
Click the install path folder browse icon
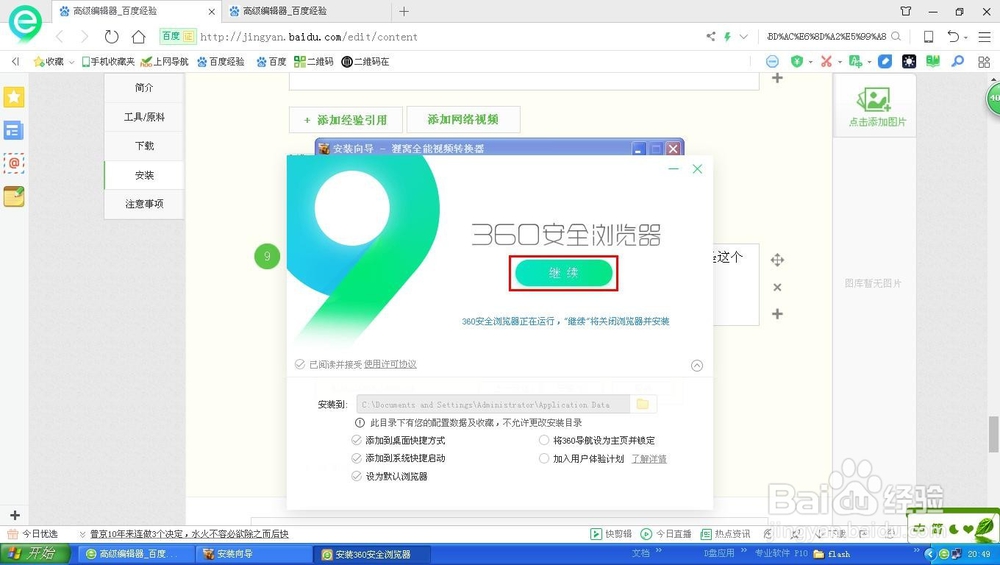pos(643,404)
